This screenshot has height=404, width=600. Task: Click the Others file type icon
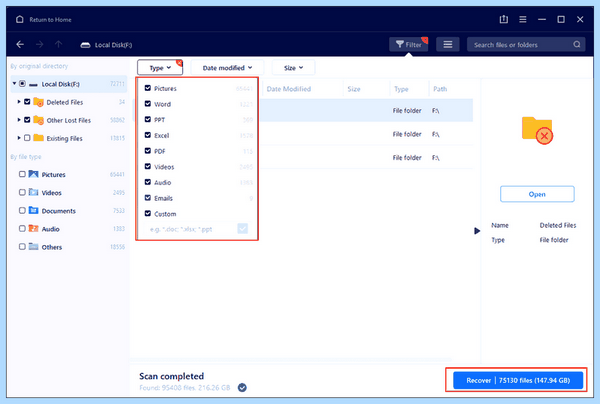coord(34,246)
